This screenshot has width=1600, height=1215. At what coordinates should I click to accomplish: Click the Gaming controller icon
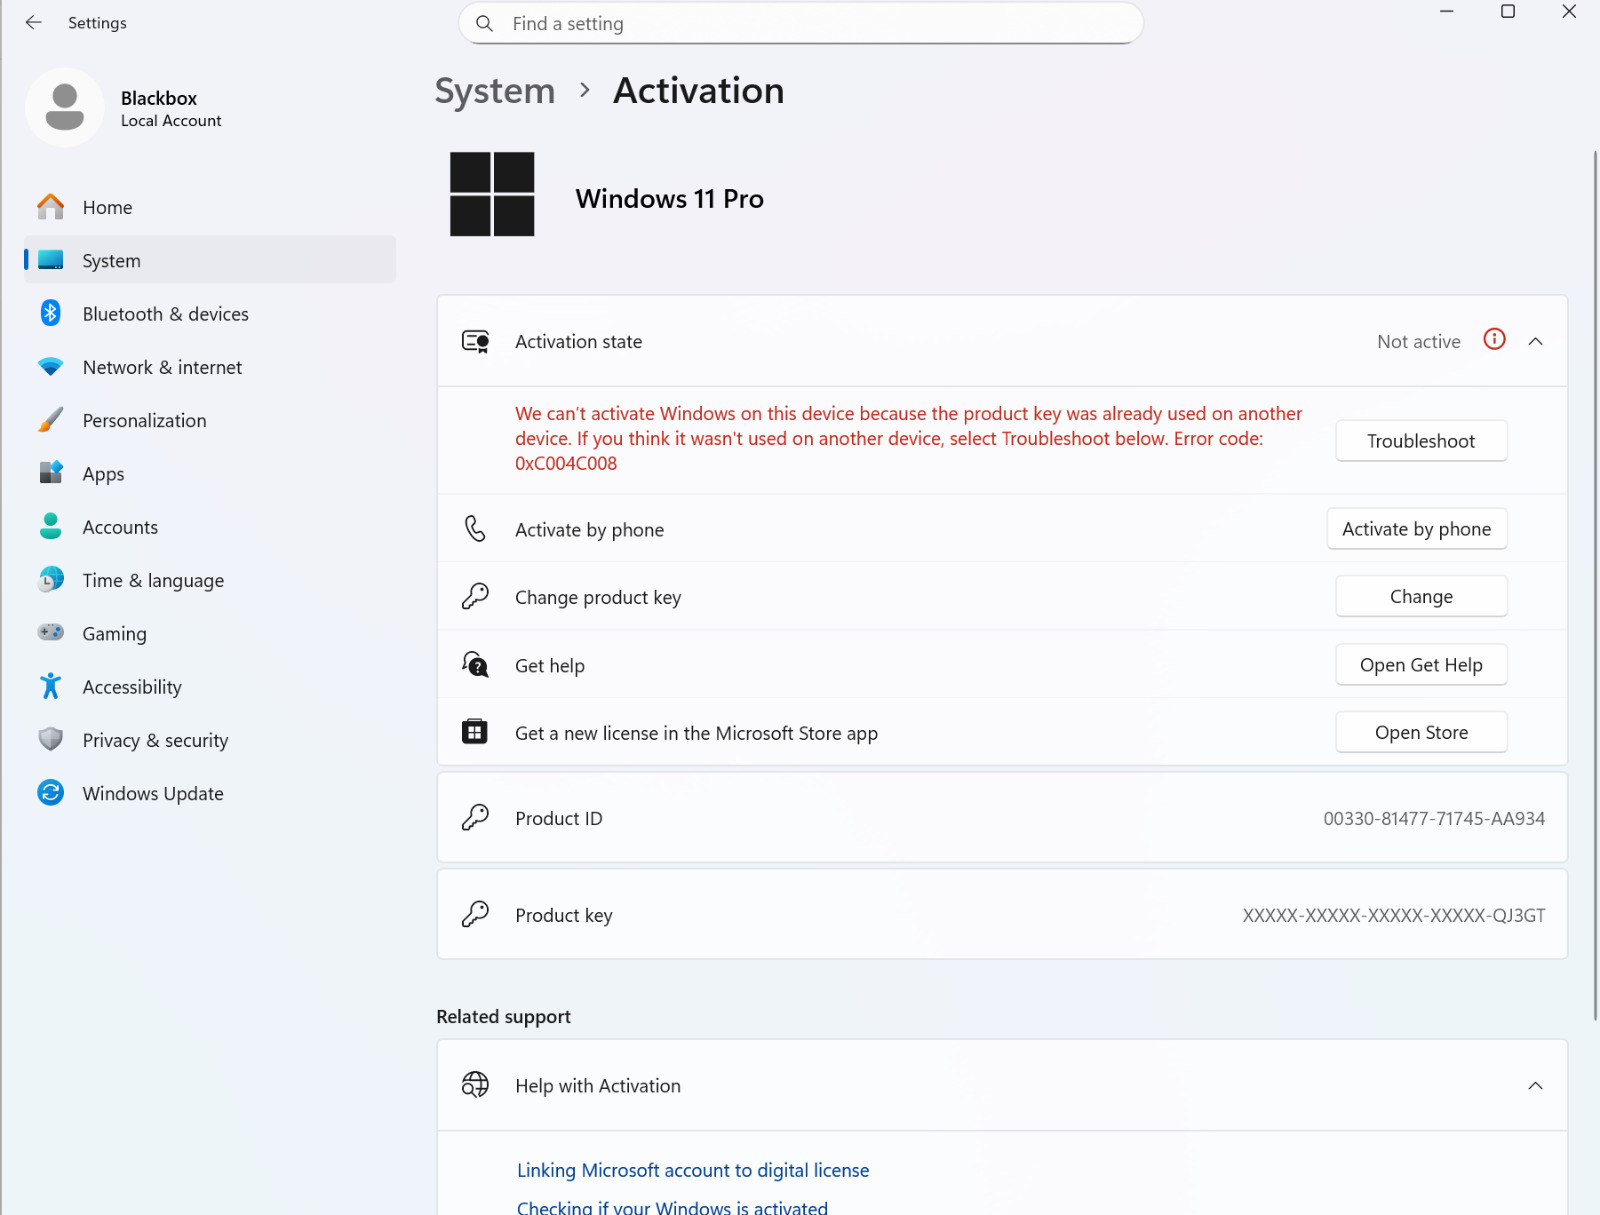tap(51, 633)
